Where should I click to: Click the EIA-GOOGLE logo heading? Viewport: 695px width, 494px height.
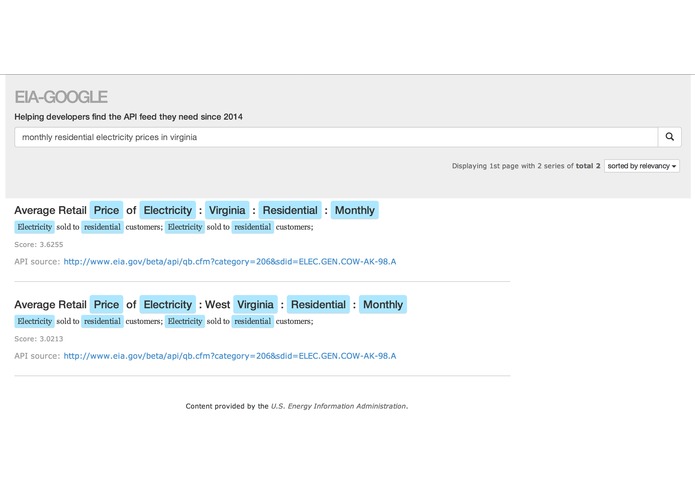pyautogui.click(x=61, y=97)
